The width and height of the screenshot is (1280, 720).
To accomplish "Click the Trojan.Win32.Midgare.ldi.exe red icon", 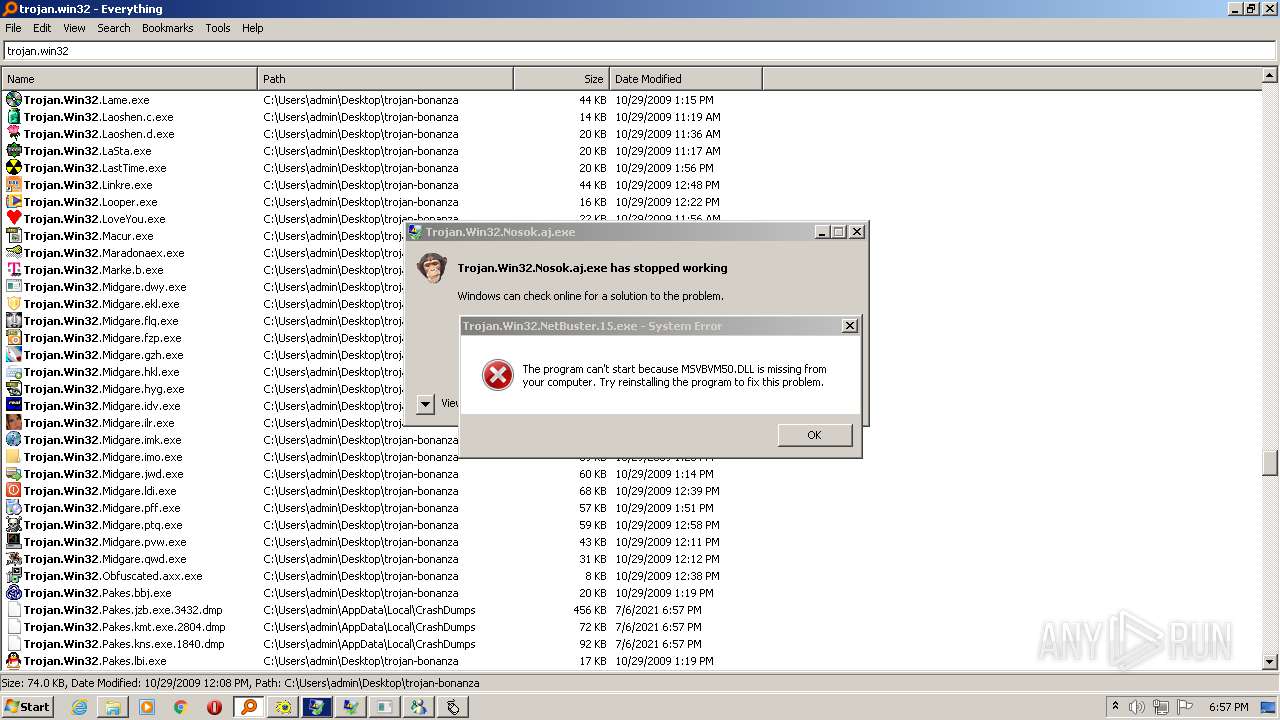I will (x=14, y=491).
